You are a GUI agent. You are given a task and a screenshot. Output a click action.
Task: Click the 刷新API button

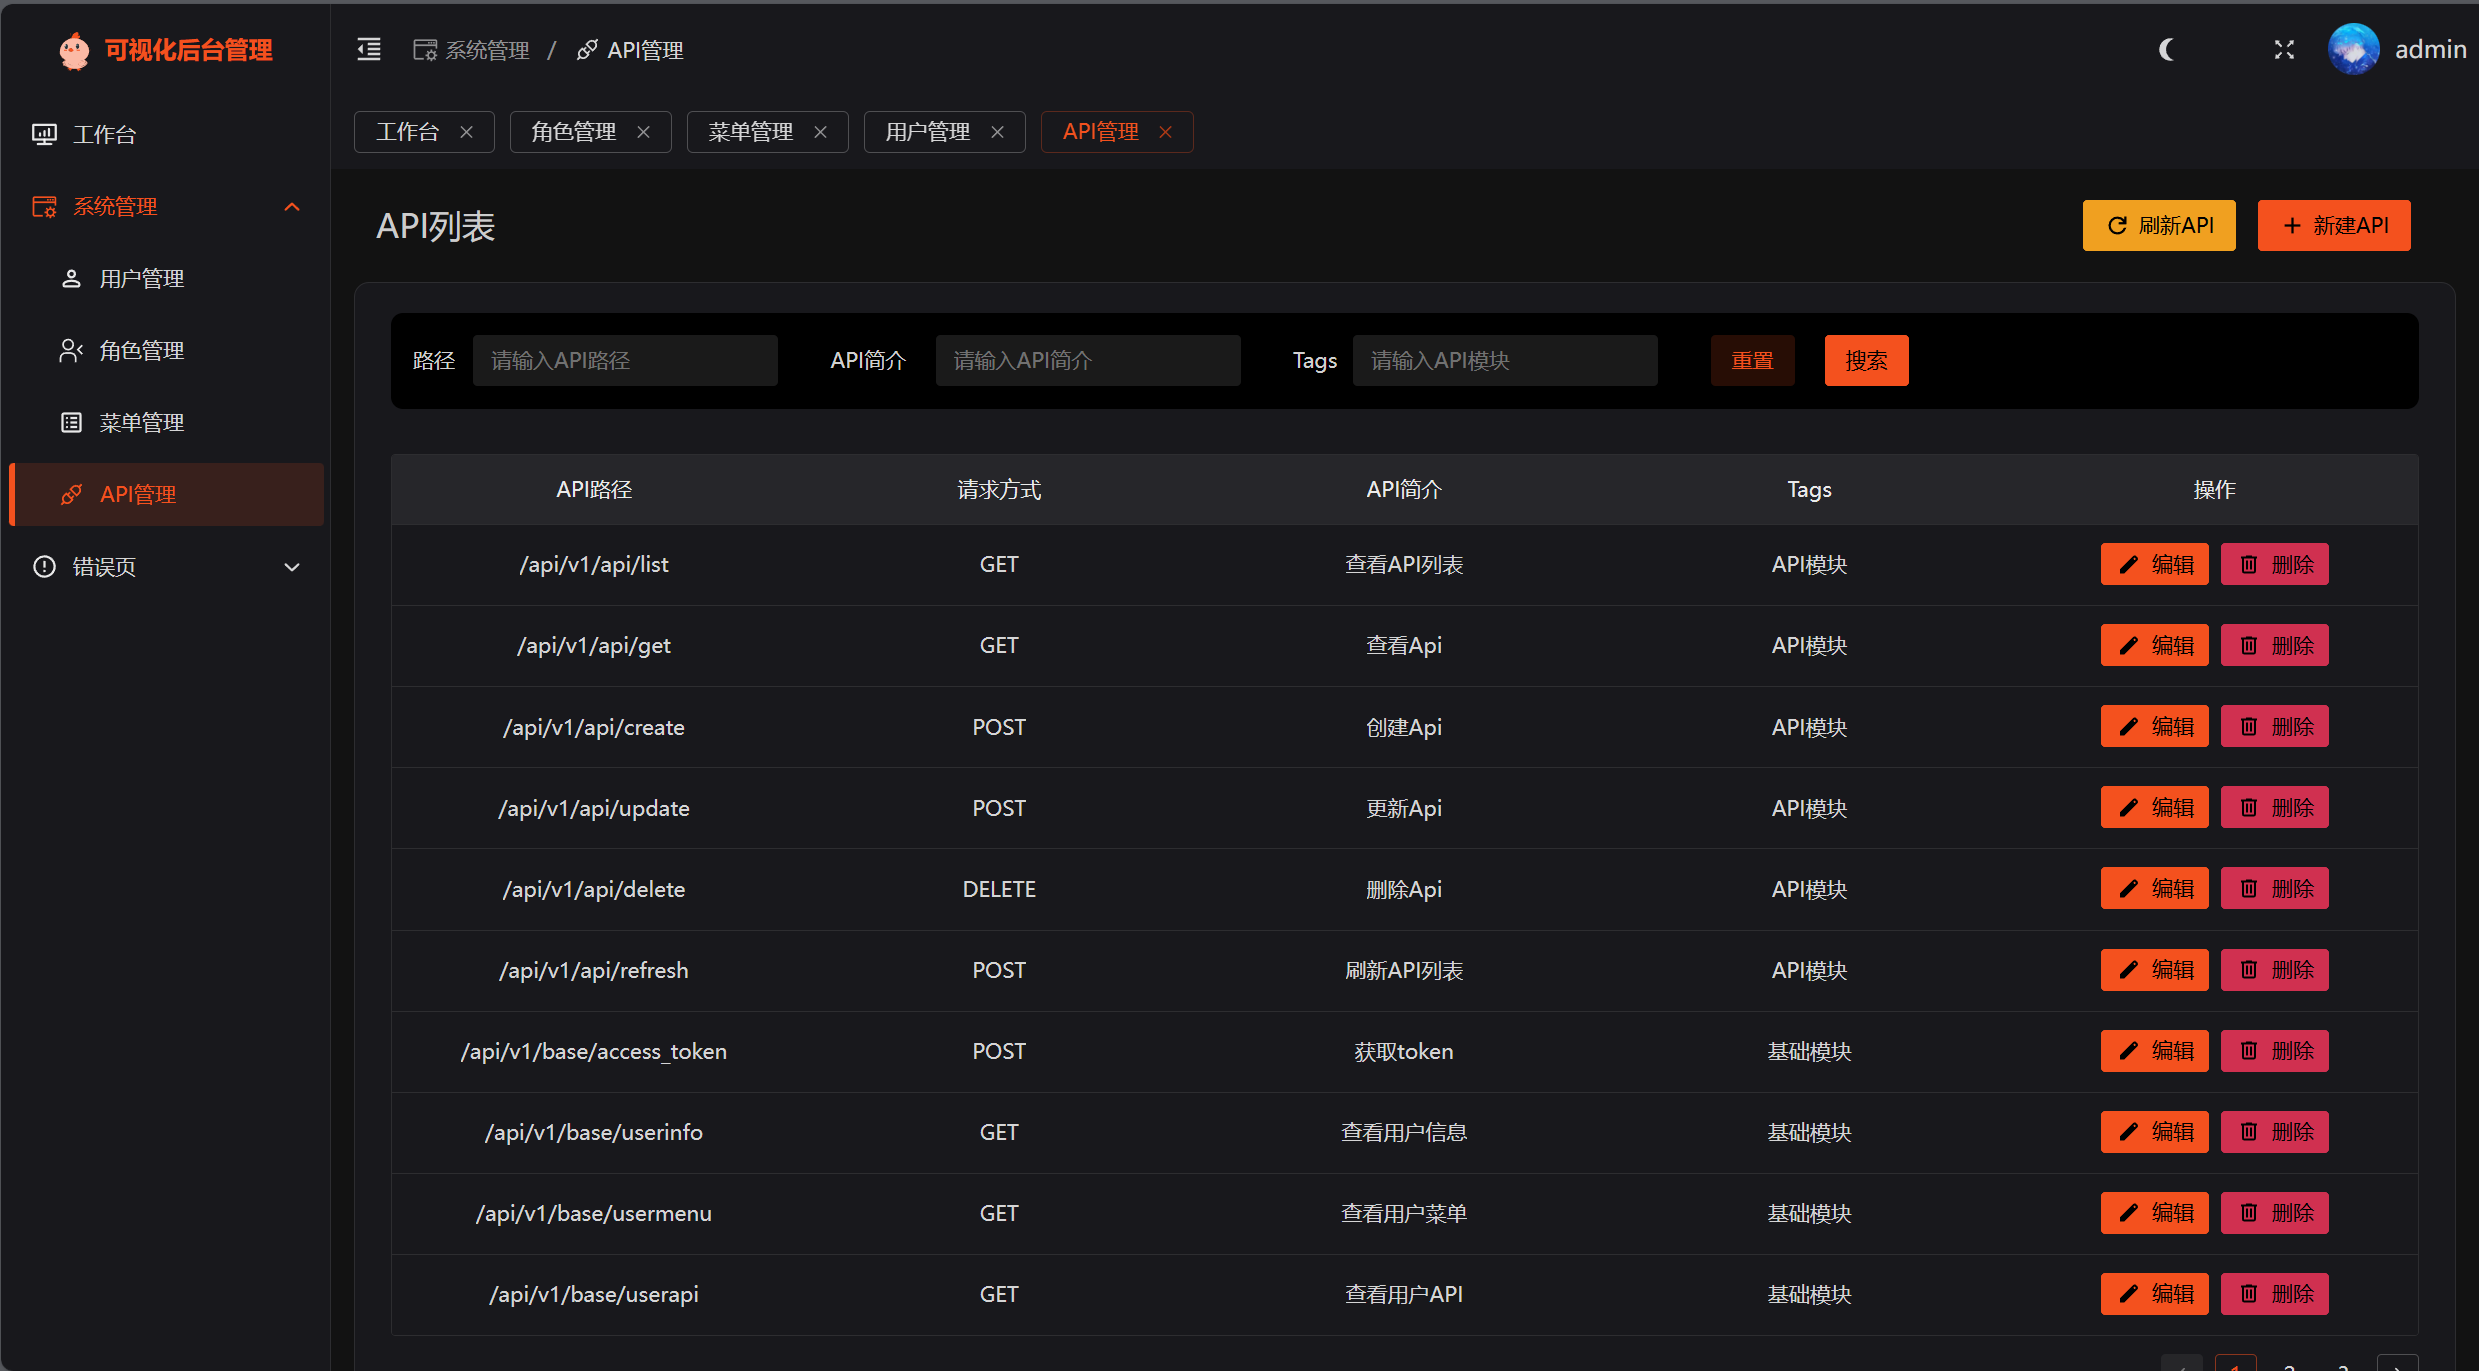2159,226
